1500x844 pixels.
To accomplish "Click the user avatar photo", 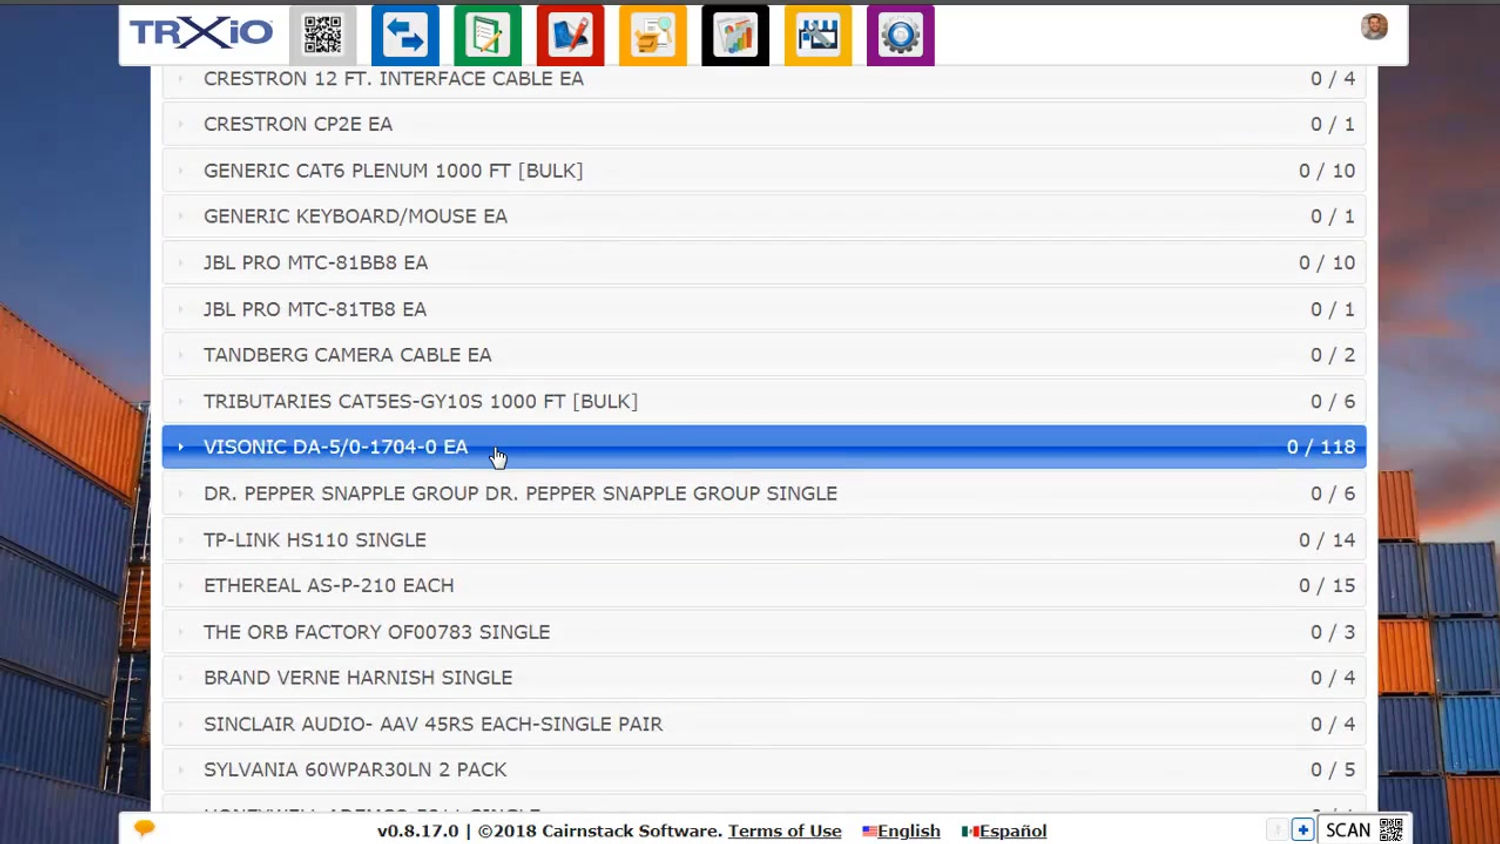I will click(x=1374, y=27).
